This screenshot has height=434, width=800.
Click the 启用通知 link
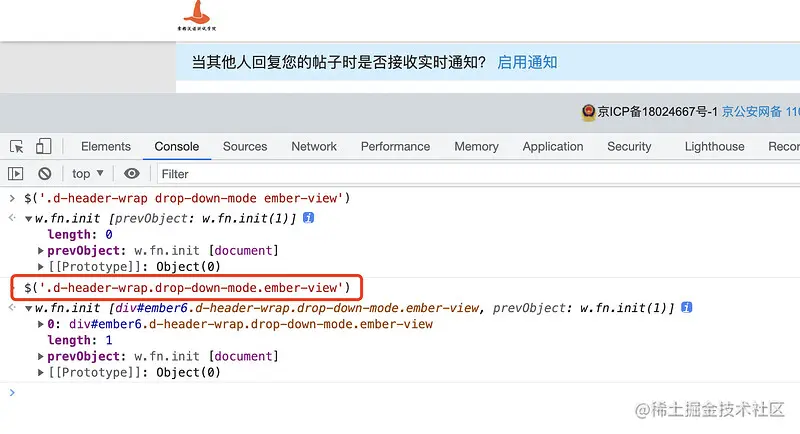point(527,62)
